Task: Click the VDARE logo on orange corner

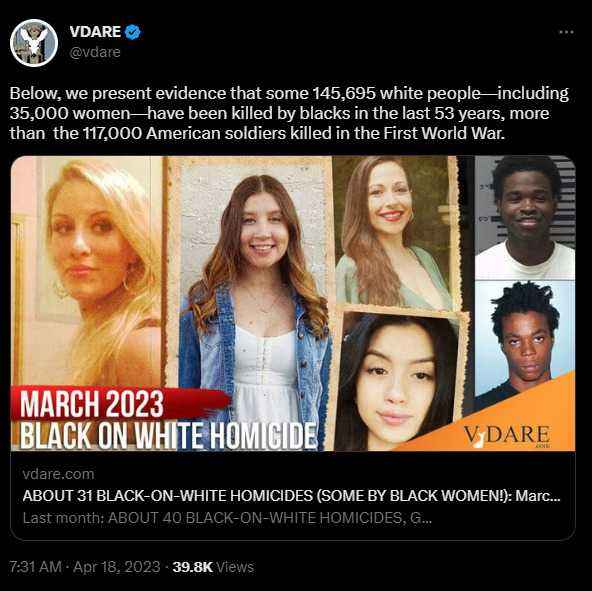Action: 507,435
